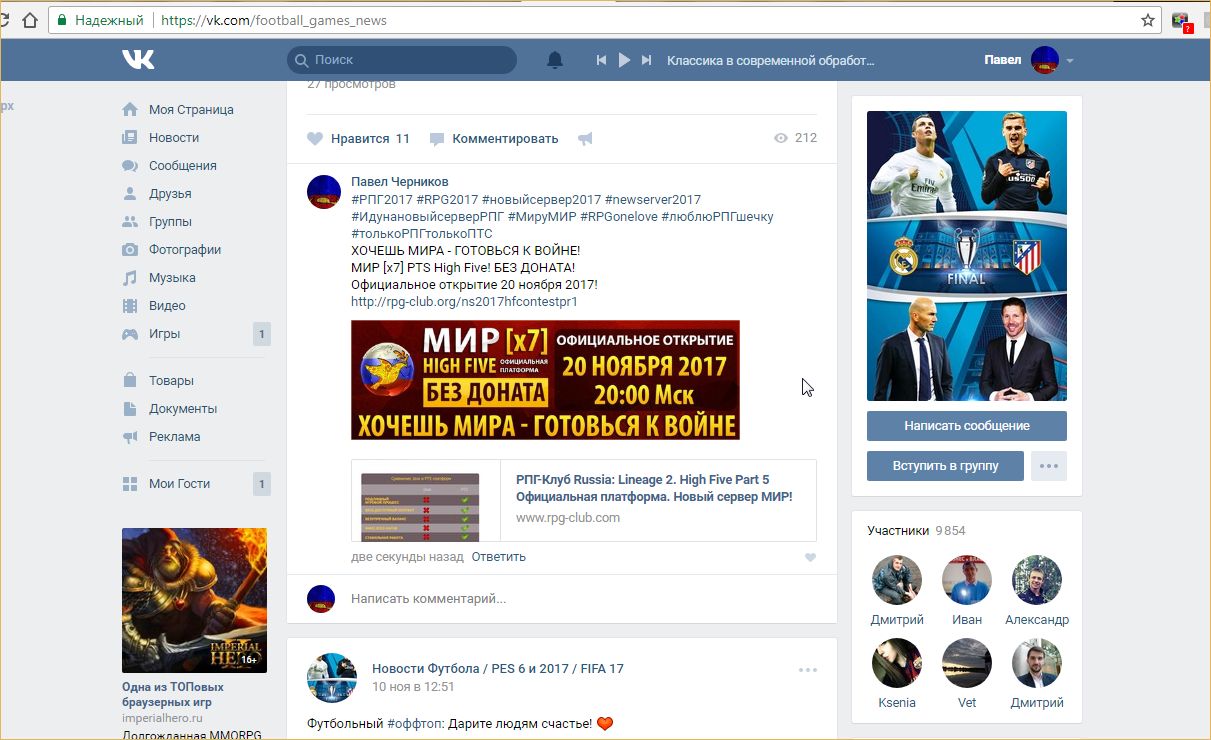Click the Надежный secure lock indicator
The width and height of the screenshot is (1211, 740).
click(101, 20)
